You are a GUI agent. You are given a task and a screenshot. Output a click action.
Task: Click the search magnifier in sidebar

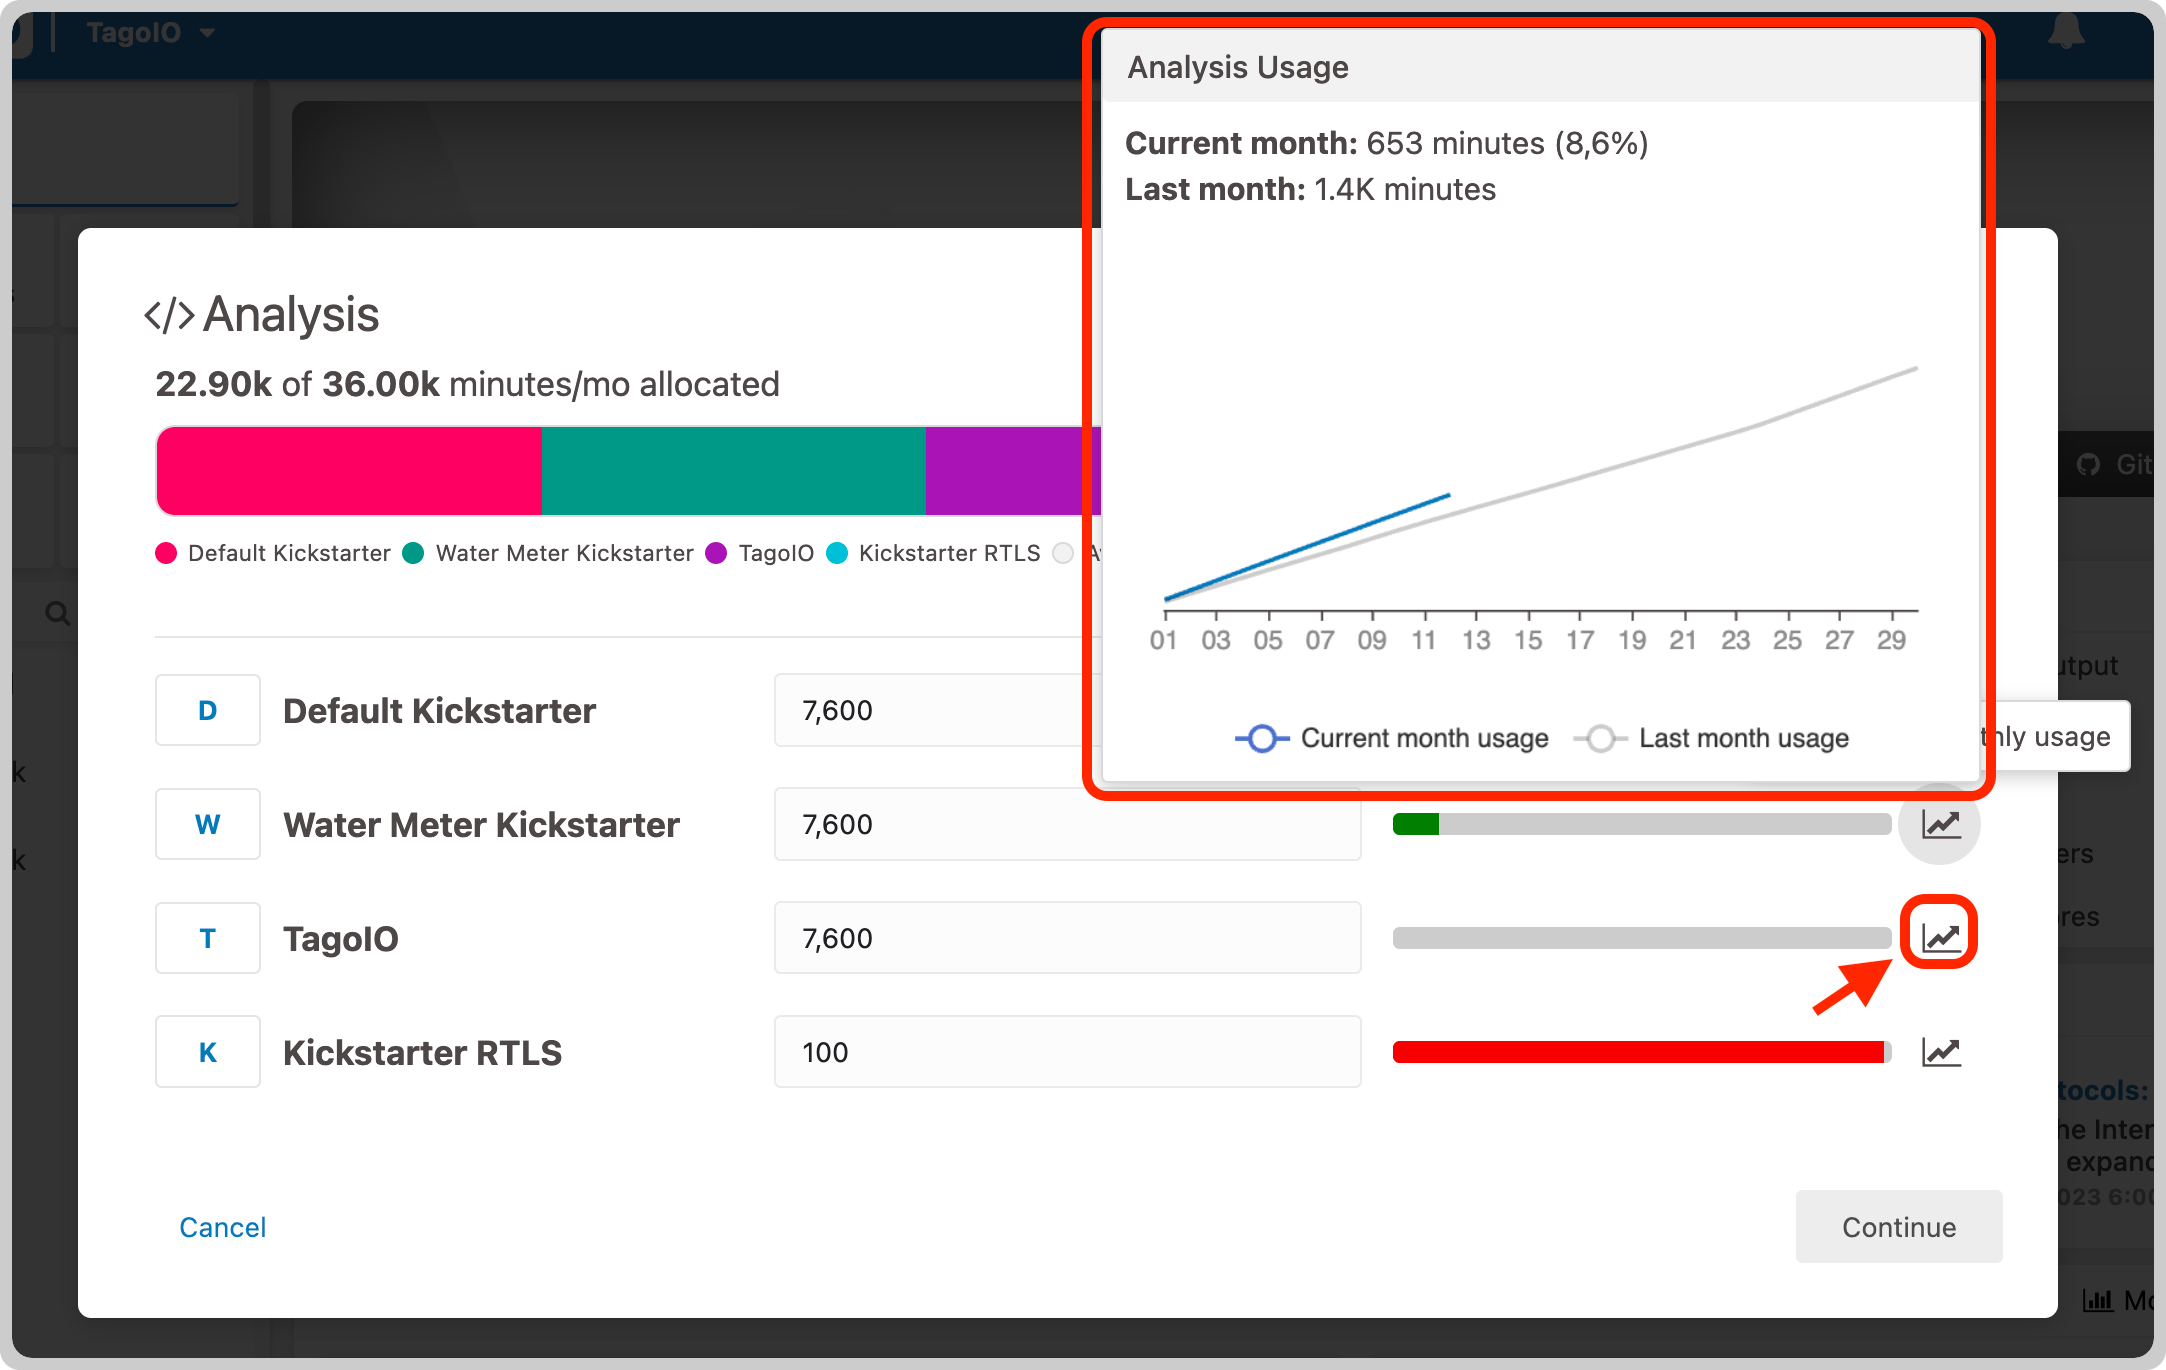point(58,613)
